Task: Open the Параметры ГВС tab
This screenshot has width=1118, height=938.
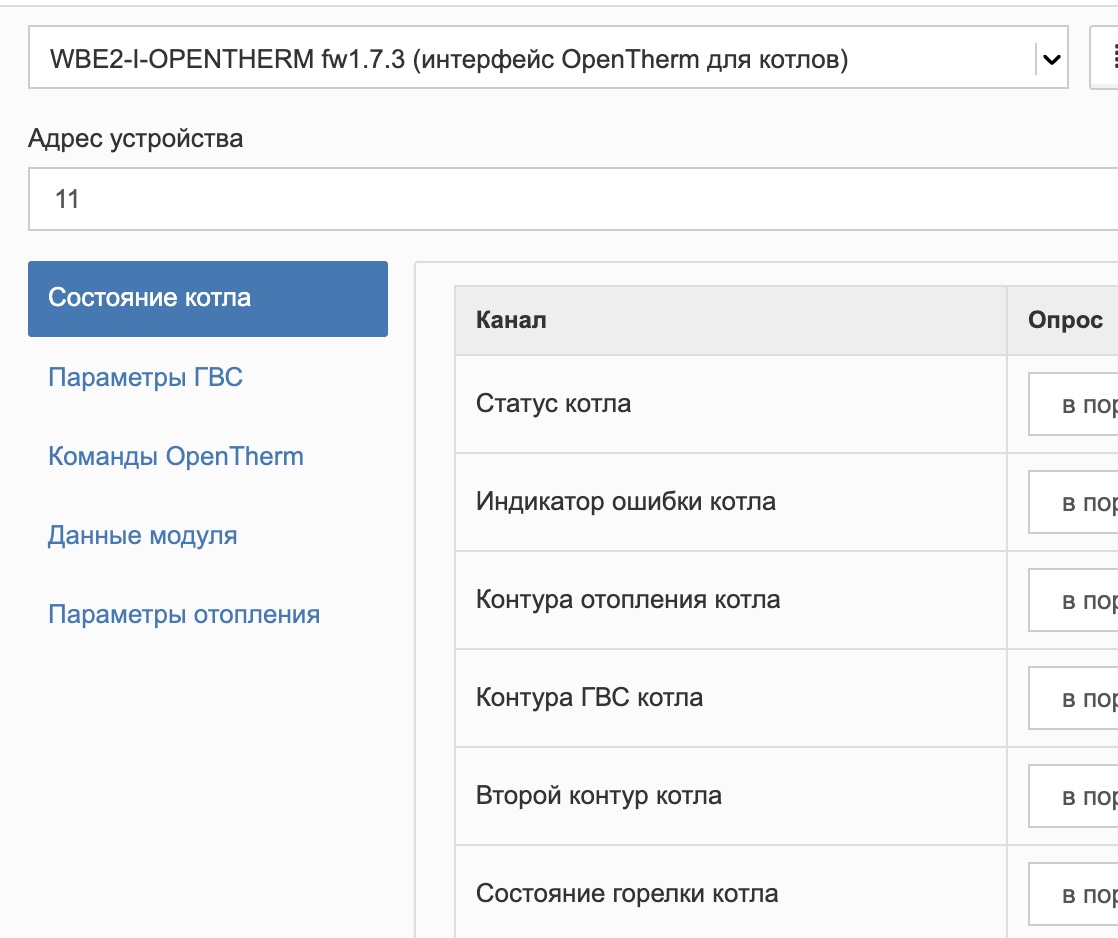Action: pos(145,377)
